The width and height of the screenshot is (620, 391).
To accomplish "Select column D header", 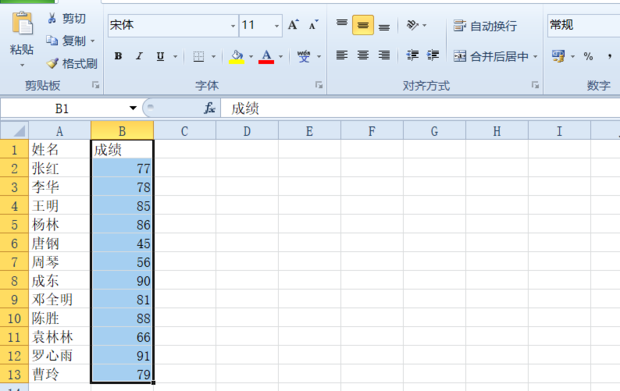I will point(247,131).
